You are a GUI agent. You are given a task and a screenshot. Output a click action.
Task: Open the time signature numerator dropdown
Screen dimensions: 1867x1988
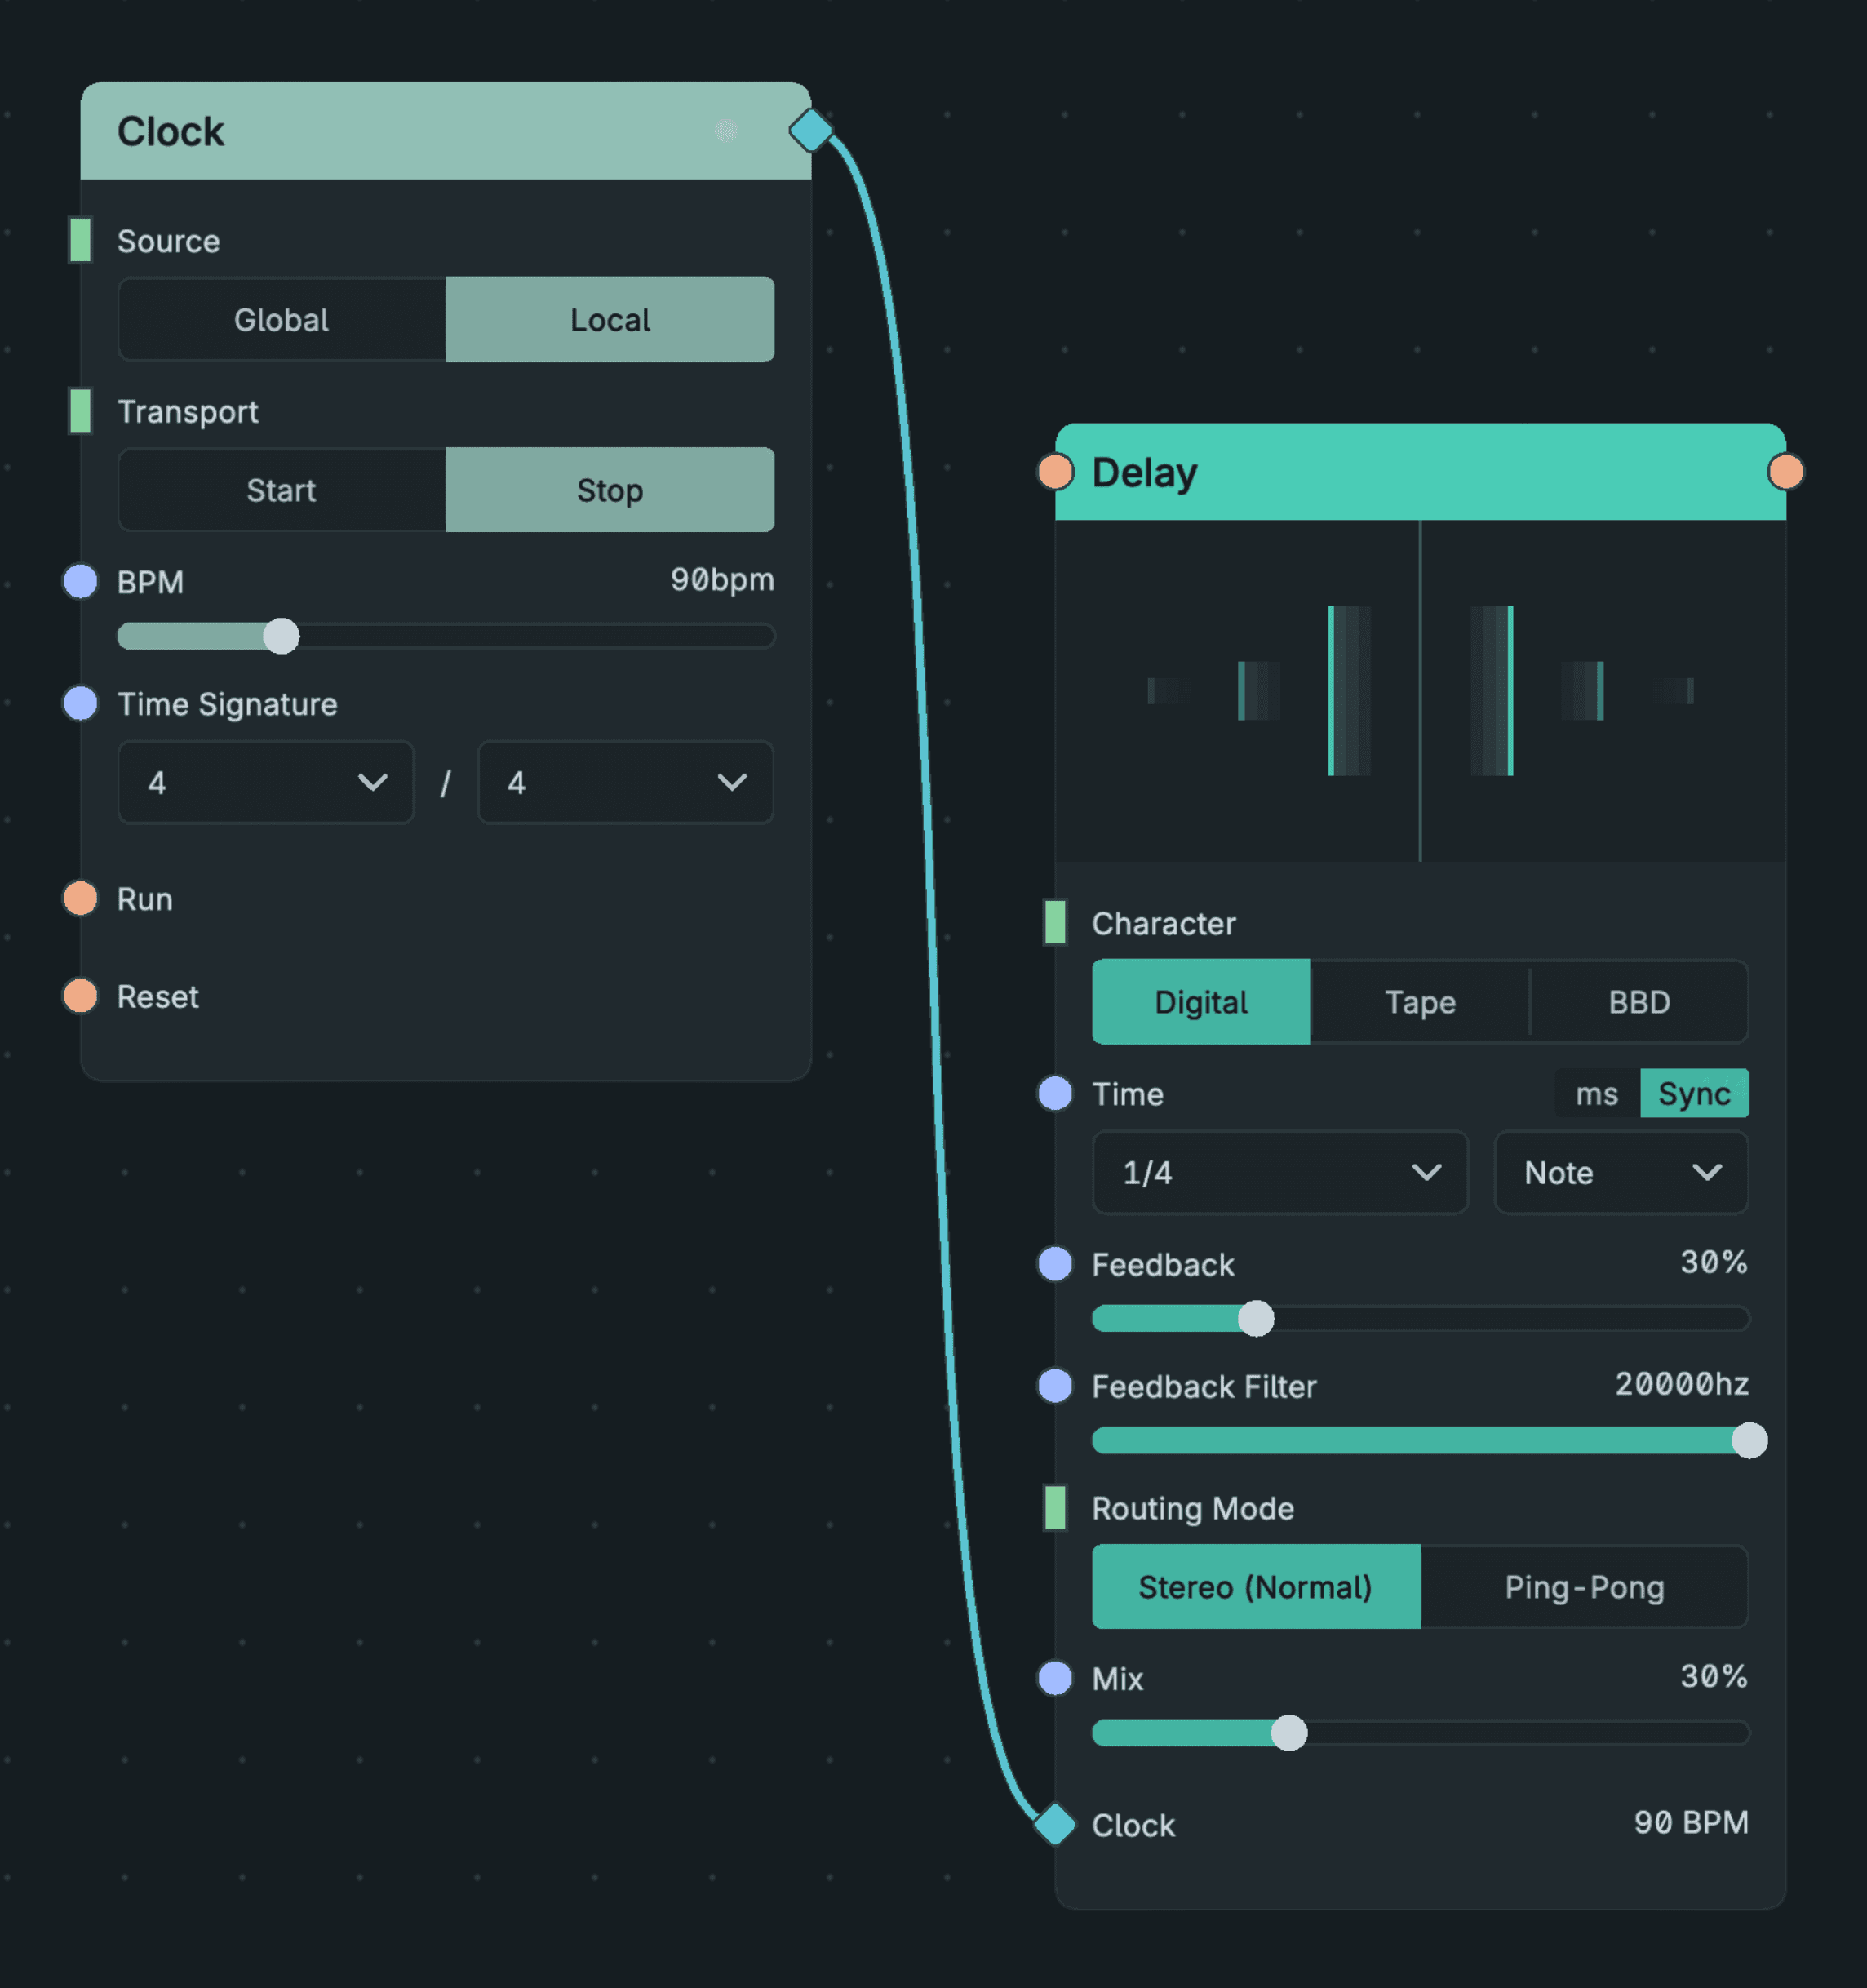point(266,782)
